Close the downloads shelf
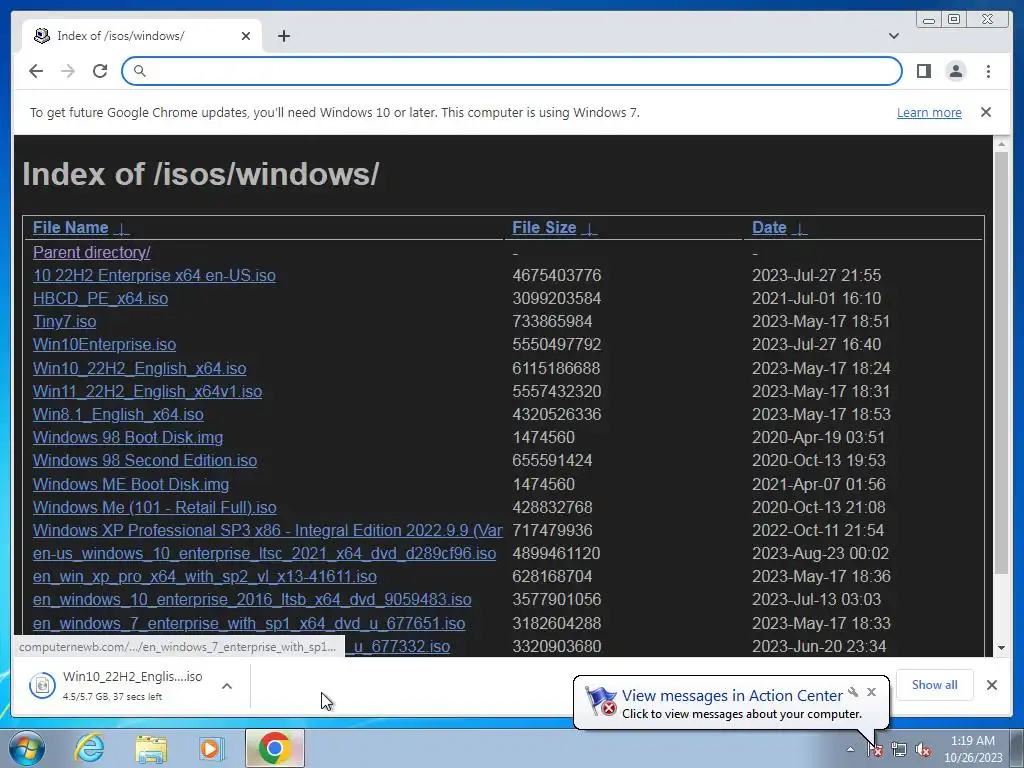Screen dimensions: 1024x768 click(991, 685)
